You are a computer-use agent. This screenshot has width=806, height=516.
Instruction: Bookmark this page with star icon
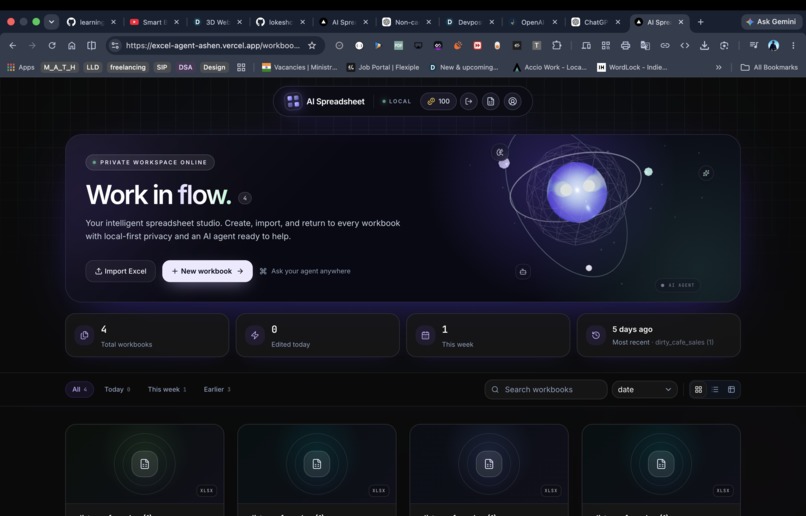312,45
